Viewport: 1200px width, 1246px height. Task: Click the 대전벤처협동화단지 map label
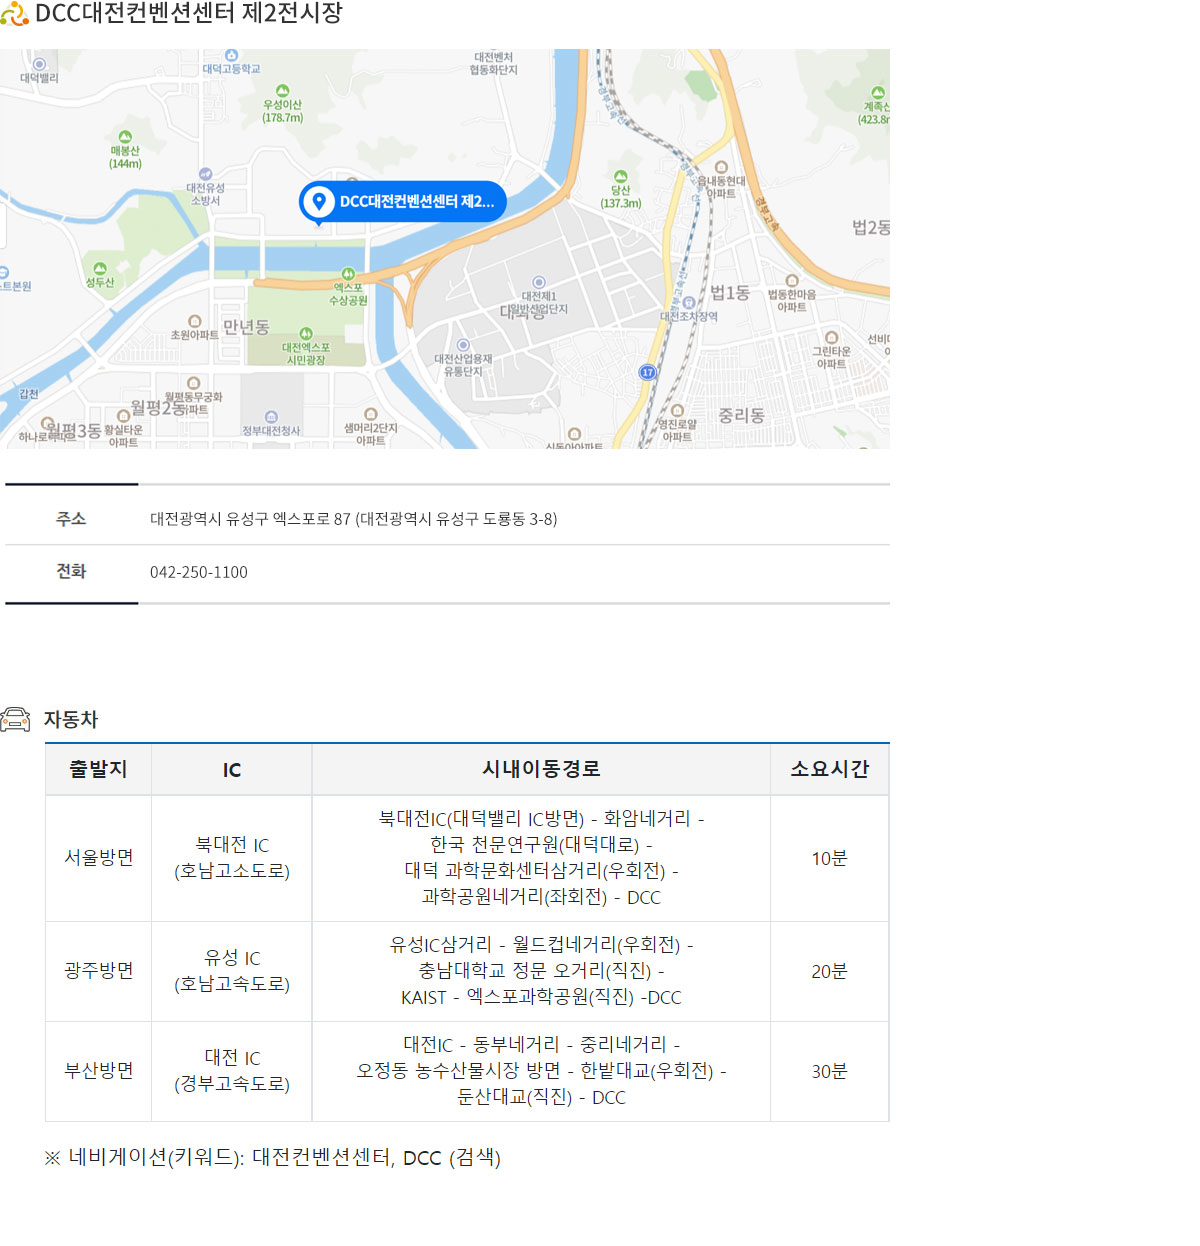click(x=494, y=64)
